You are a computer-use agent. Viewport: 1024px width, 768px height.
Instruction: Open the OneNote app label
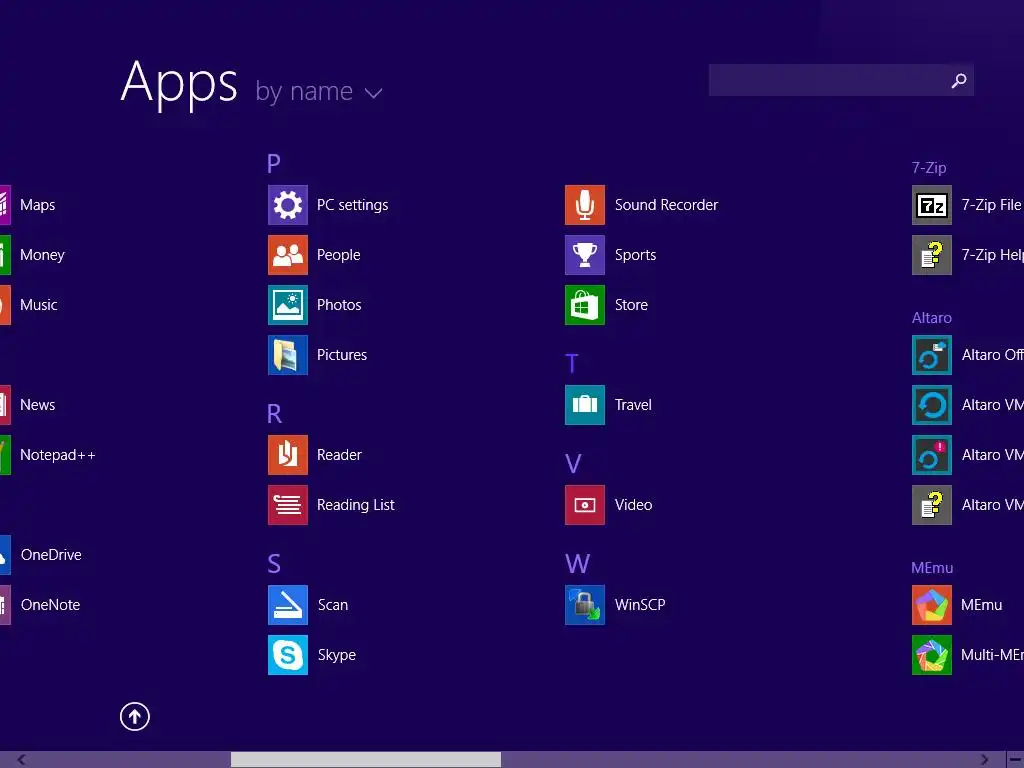click(50, 605)
